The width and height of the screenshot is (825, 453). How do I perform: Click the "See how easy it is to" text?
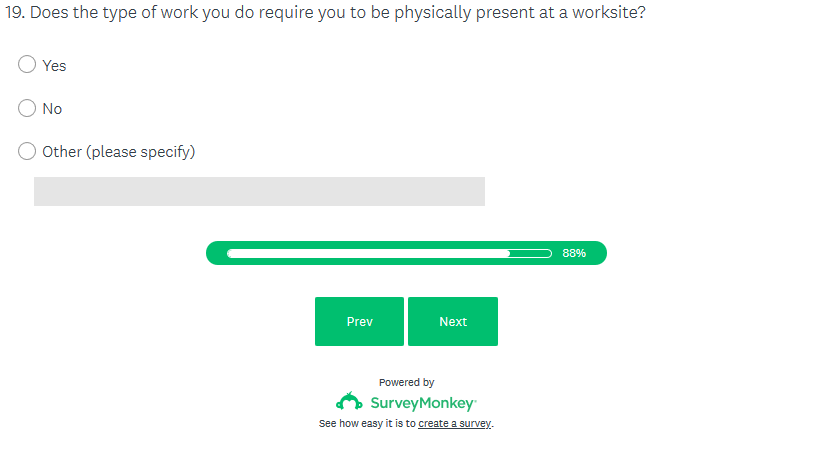(x=367, y=424)
